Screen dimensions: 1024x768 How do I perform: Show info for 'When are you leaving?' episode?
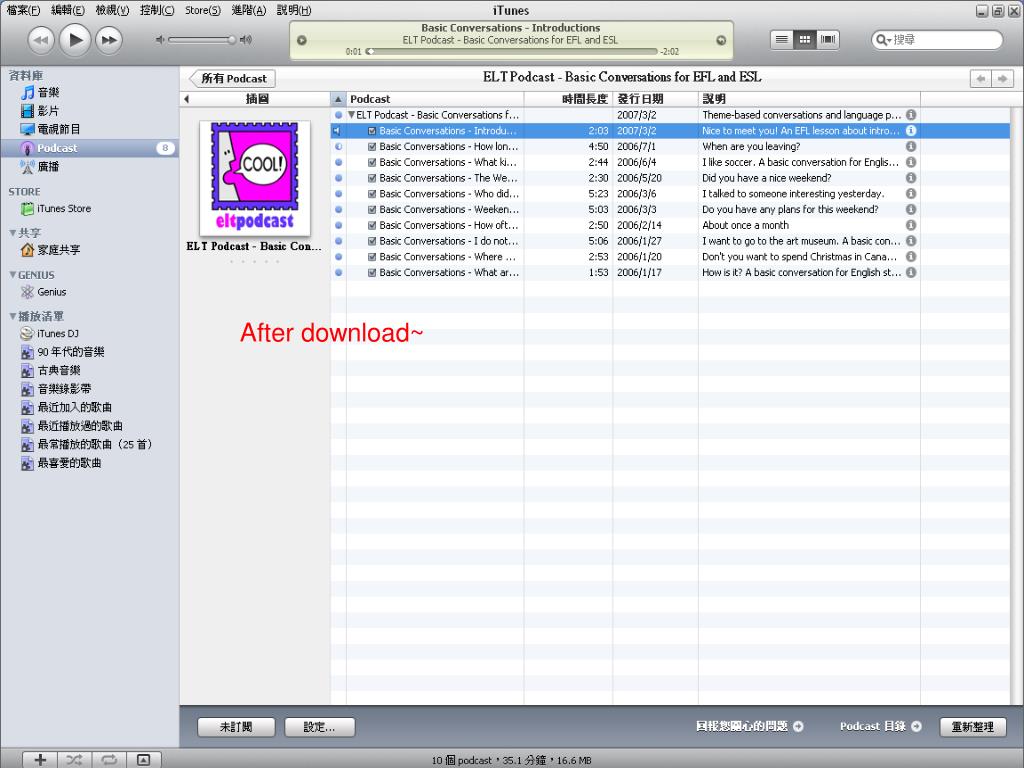(x=911, y=146)
